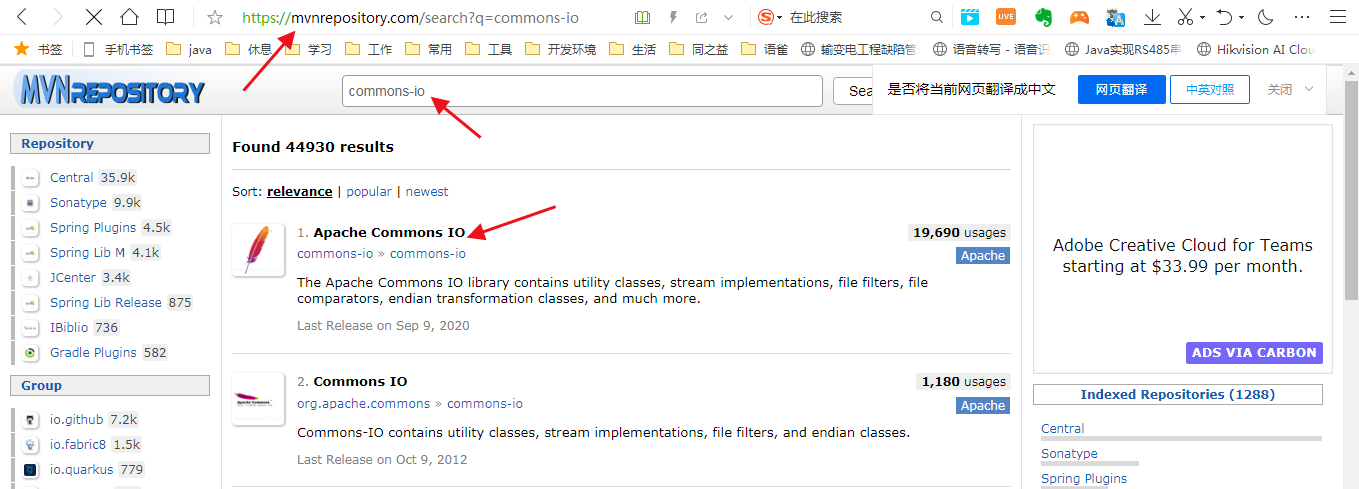Open the 学习 bookmarks folder
This screenshot has height=489, width=1359.
click(x=309, y=49)
